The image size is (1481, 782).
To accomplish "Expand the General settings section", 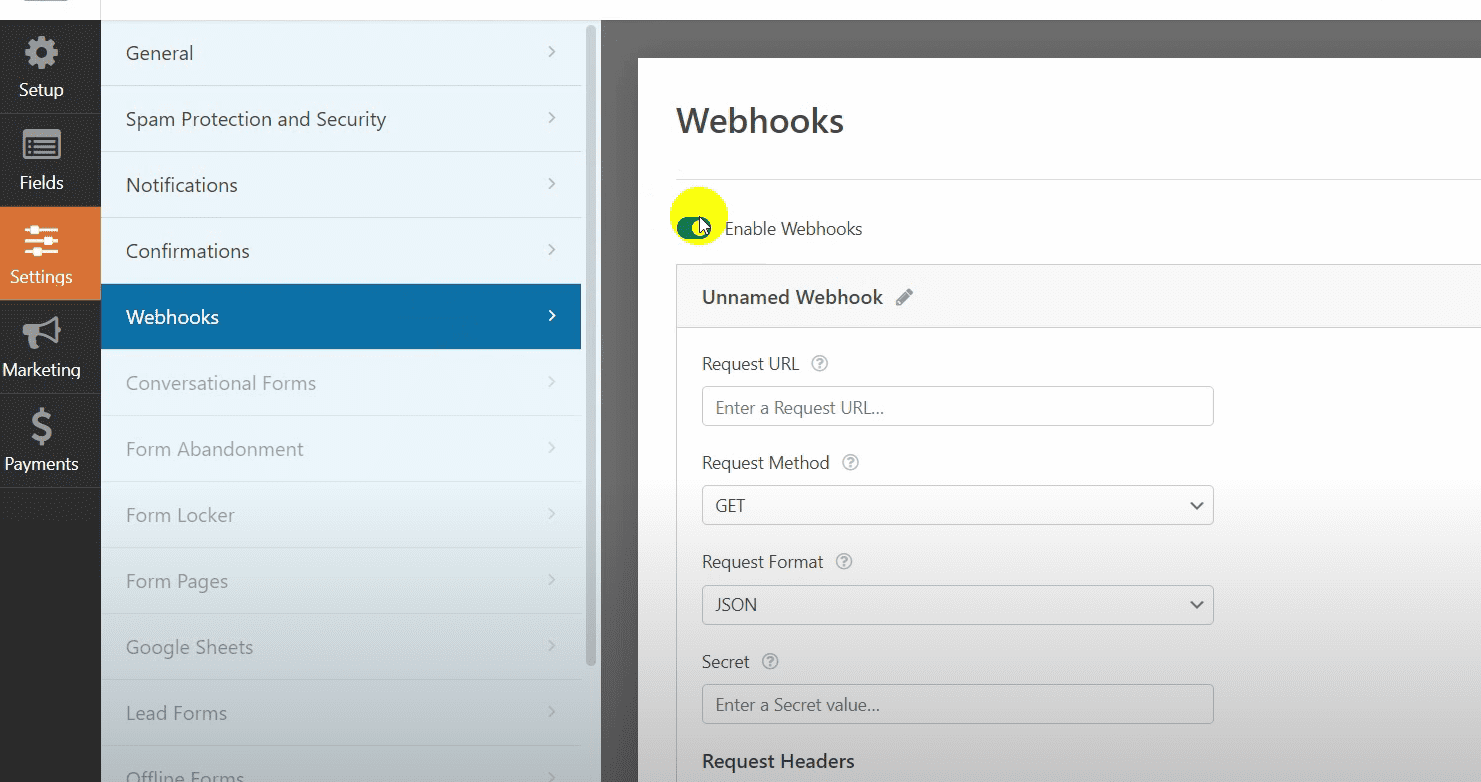I will pos(340,53).
